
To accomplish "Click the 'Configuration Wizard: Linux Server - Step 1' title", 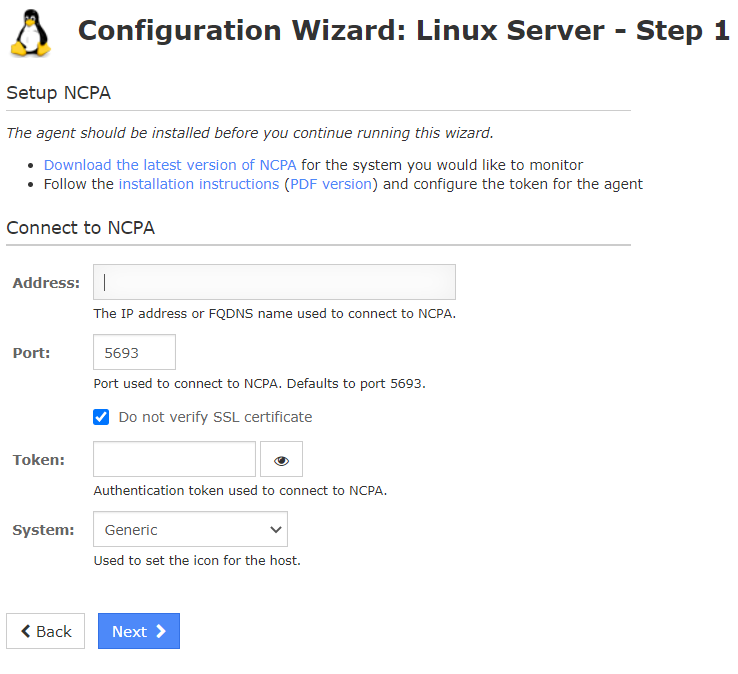I will [403, 31].
